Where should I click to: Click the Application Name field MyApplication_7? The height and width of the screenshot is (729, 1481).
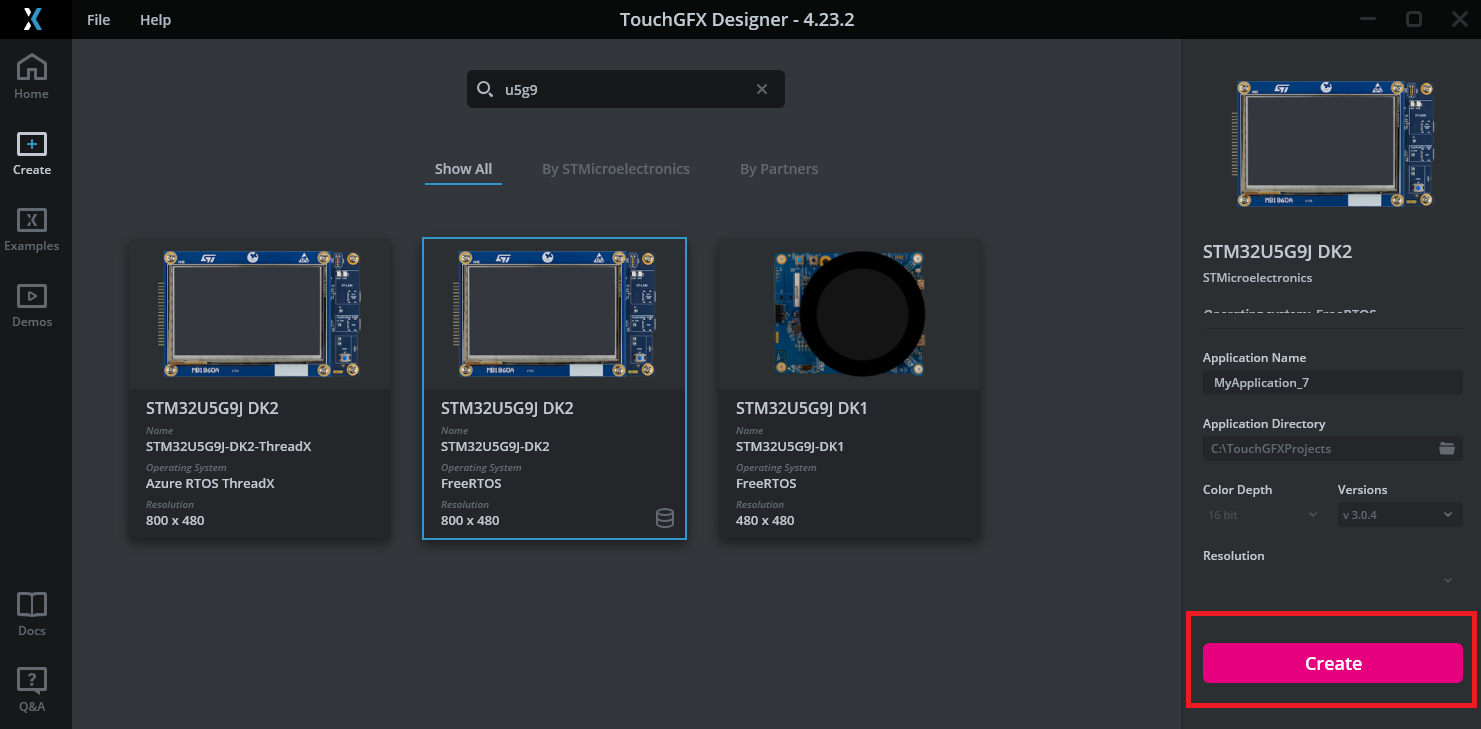[x=1332, y=382]
